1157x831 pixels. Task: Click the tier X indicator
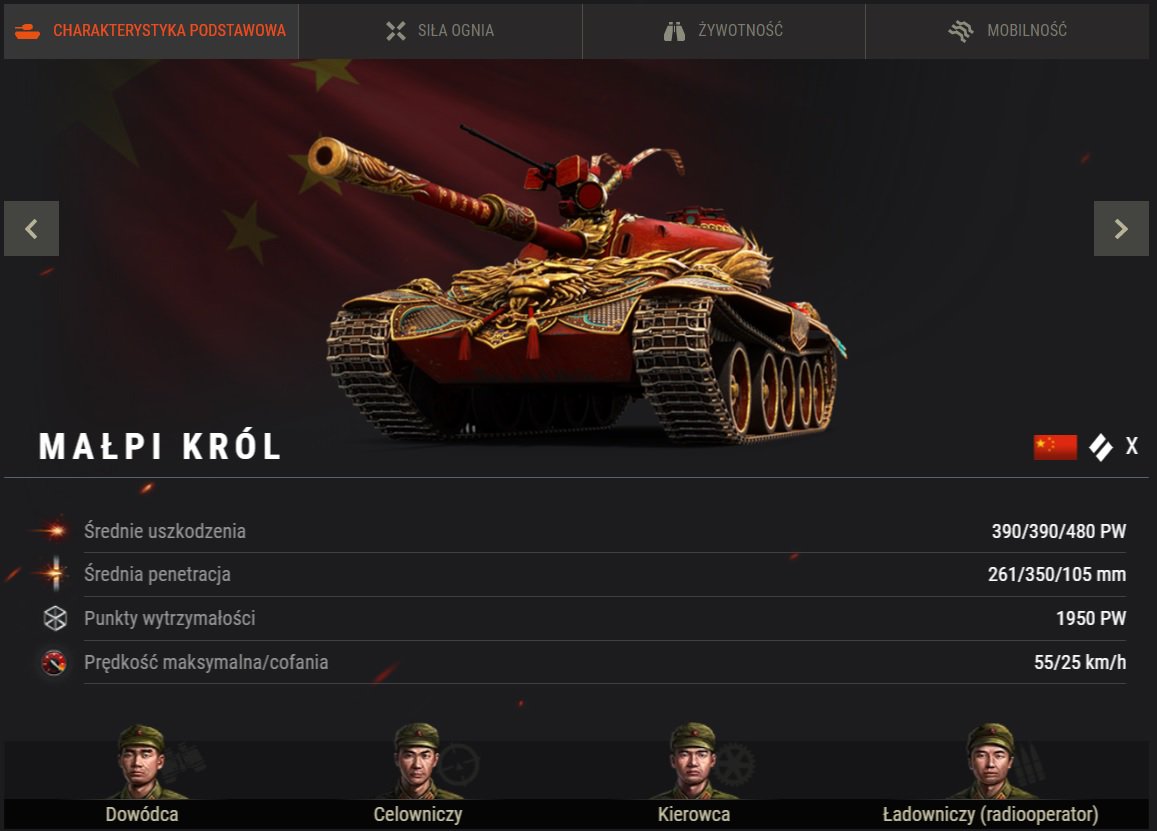(x=1132, y=446)
